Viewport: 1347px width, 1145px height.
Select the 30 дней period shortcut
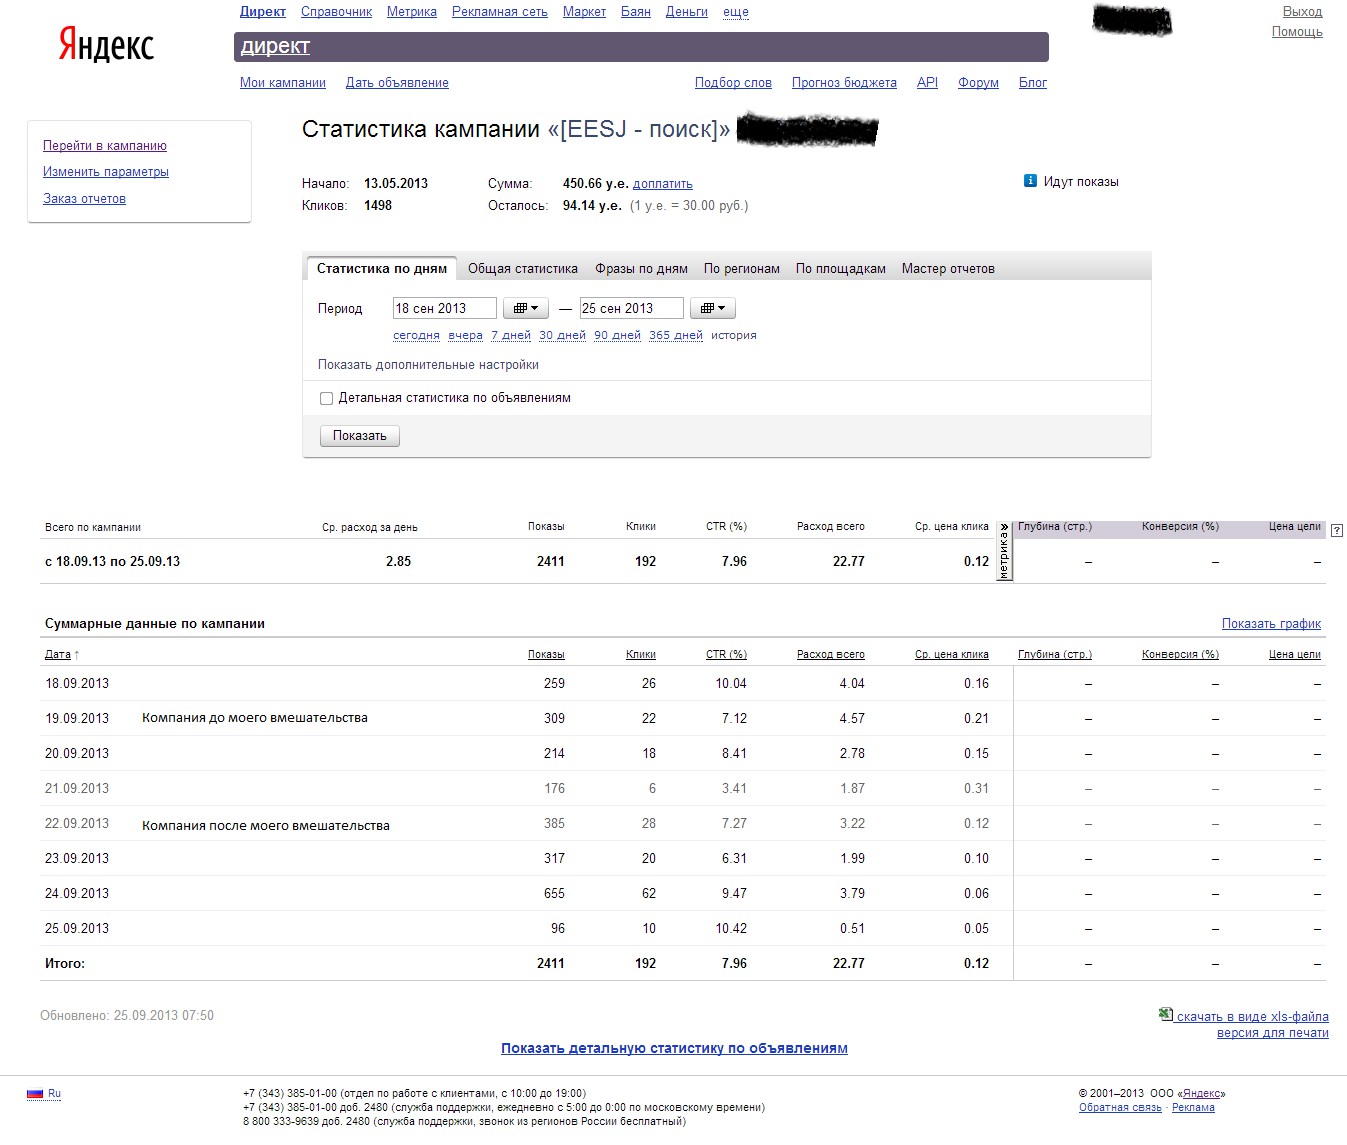point(562,335)
